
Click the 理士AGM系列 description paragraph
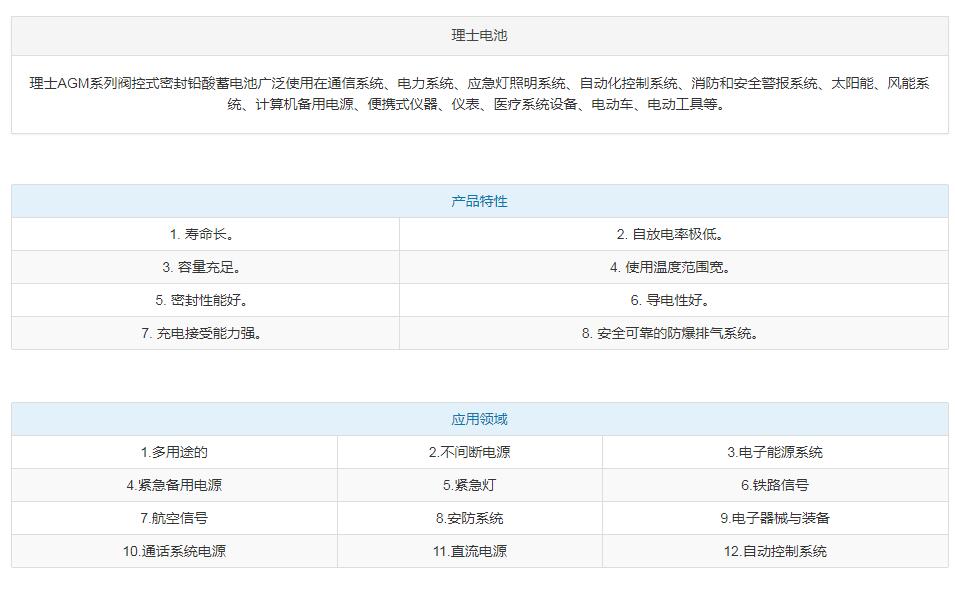point(479,94)
